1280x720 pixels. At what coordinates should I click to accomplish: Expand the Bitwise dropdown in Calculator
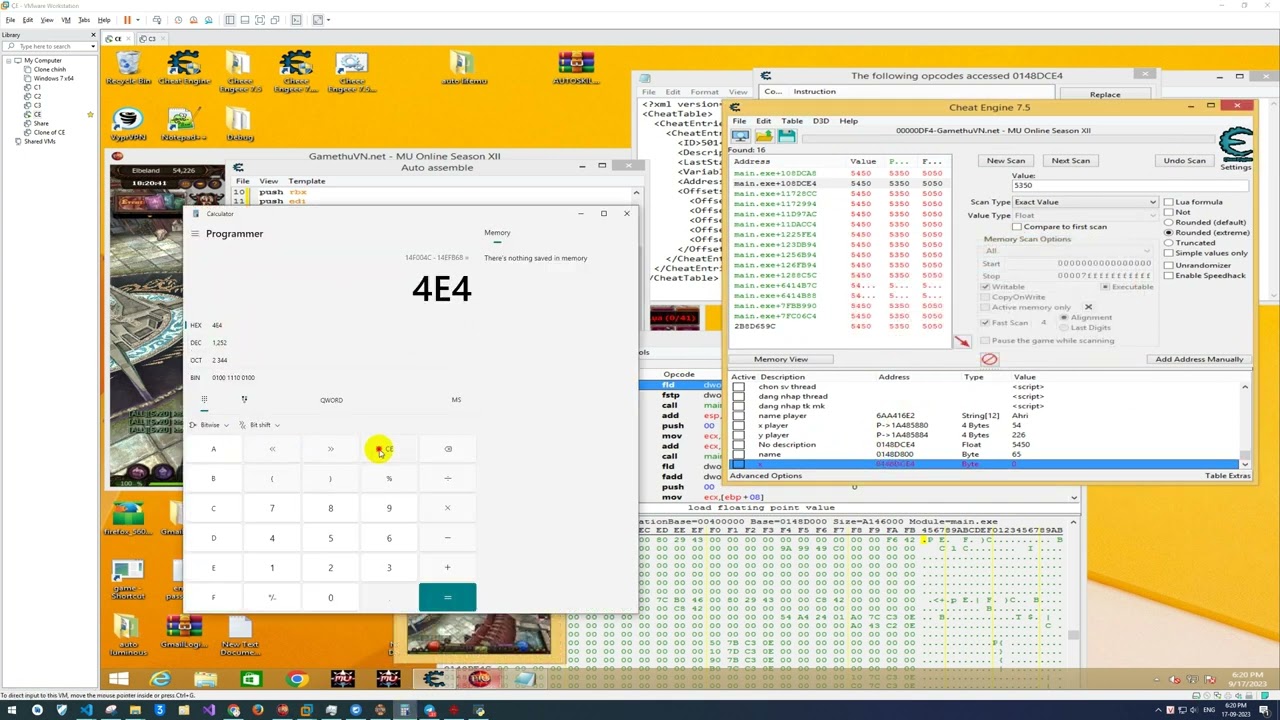(210, 425)
